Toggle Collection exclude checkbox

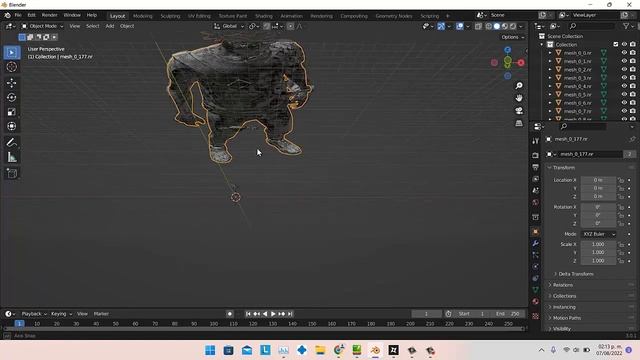pos(616,44)
